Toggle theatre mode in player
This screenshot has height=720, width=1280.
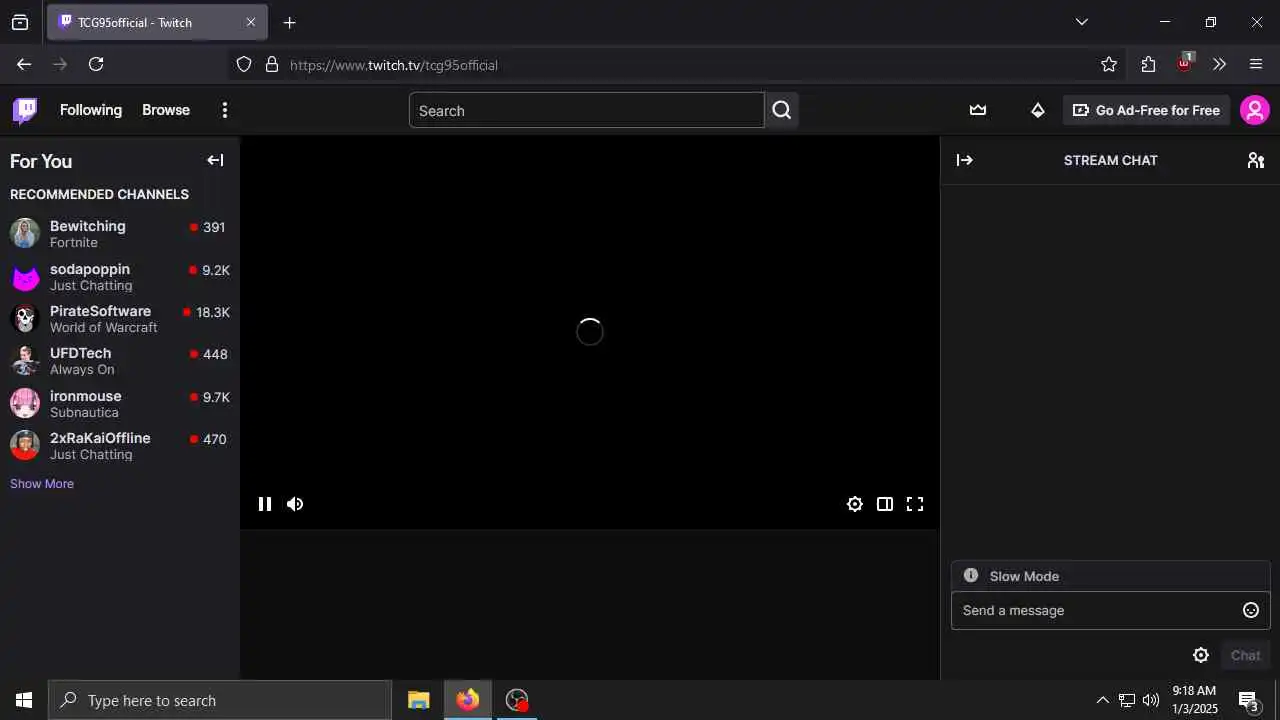pyautogui.click(x=885, y=504)
